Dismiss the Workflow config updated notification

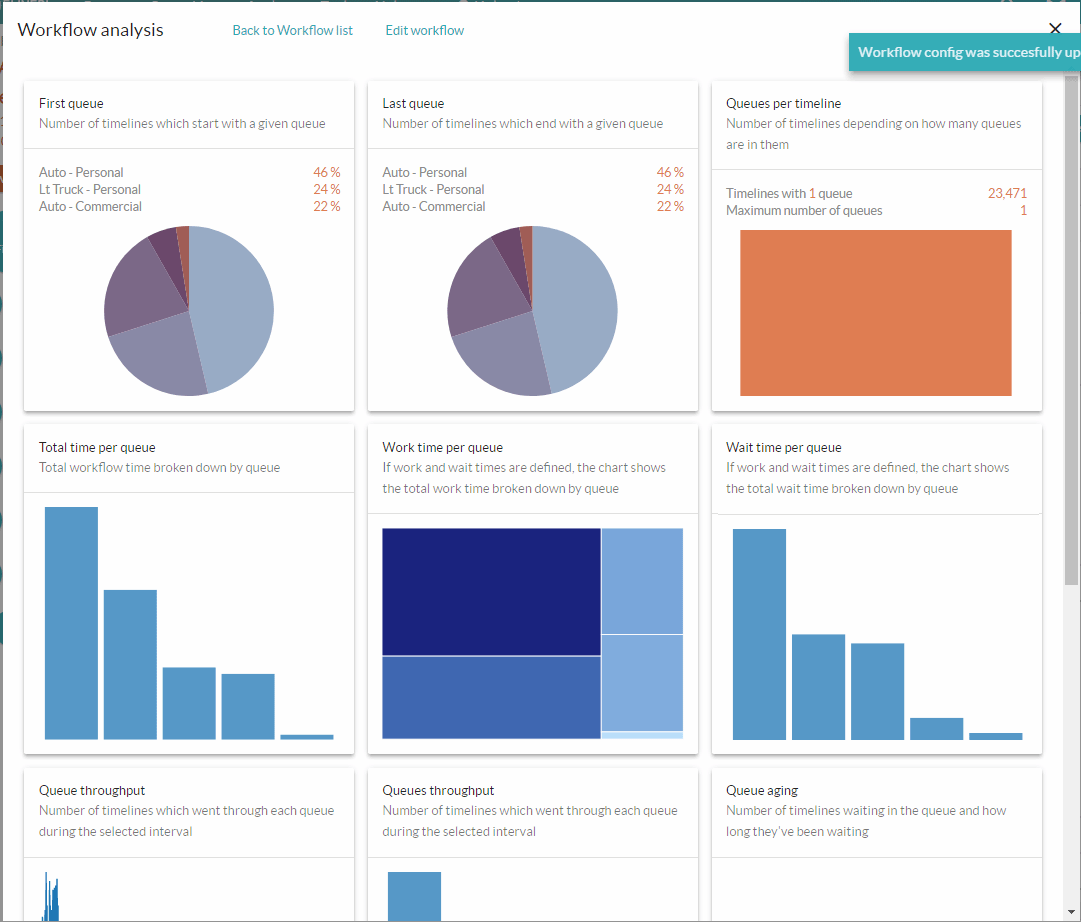click(x=965, y=52)
